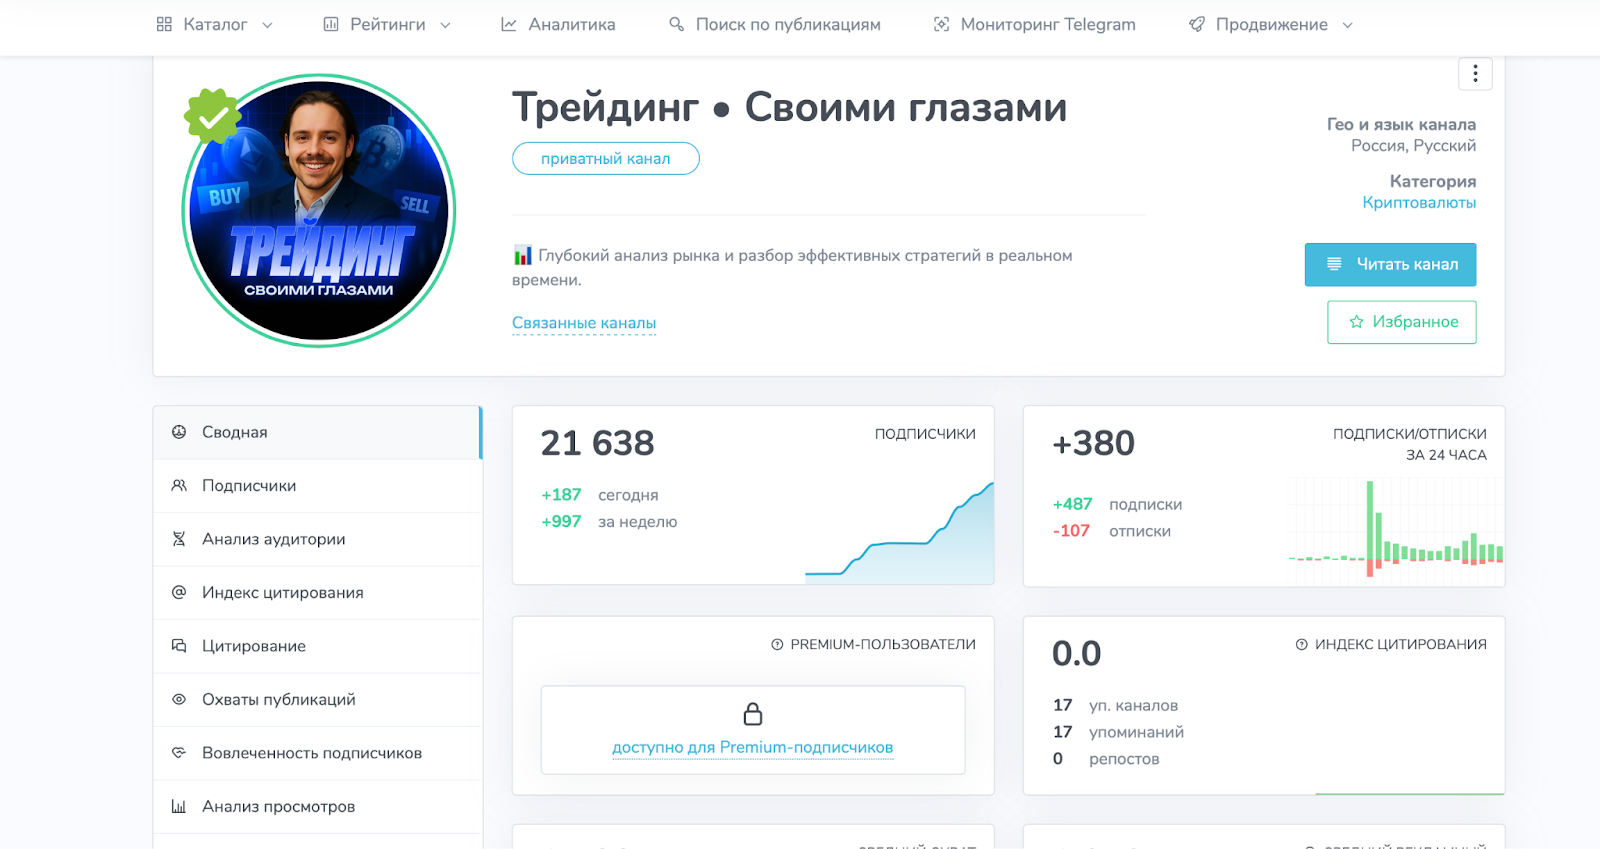Click the Продвижение rocket icon
Screen dimensions: 1600x849
[x=1197, y=24]
